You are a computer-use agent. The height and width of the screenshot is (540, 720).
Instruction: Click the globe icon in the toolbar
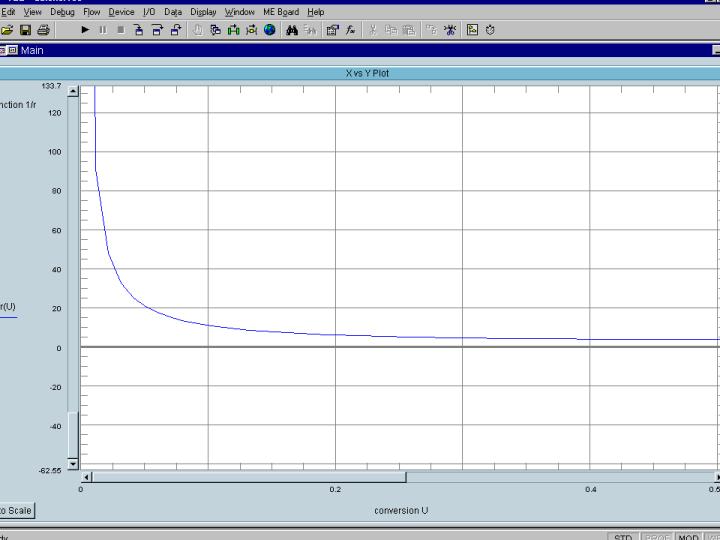[270, 30]
